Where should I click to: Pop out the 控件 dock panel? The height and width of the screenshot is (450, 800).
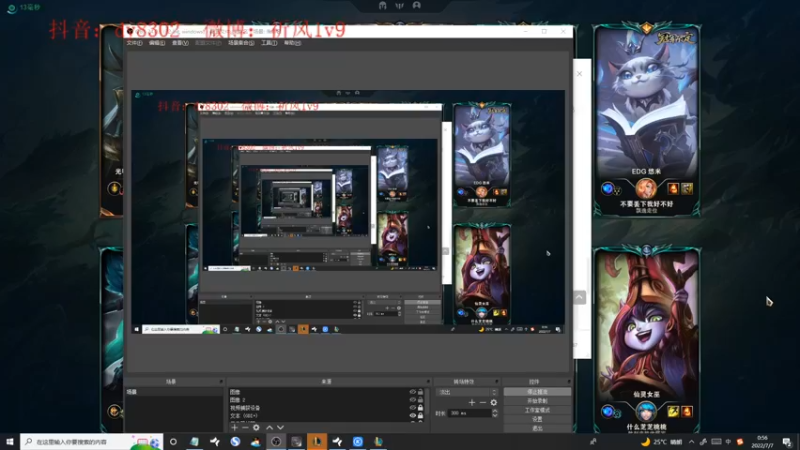568,382
